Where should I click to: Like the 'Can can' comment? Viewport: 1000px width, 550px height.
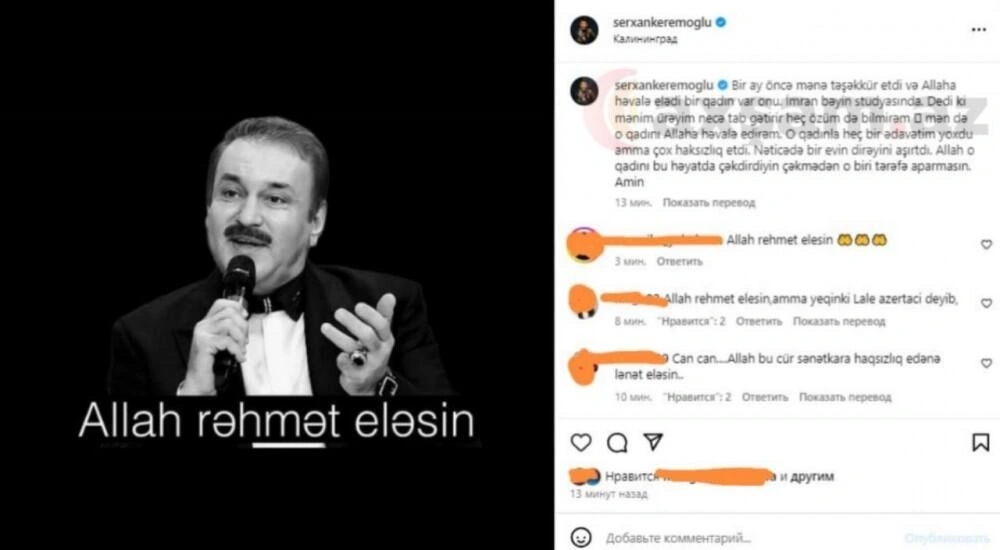coord(986,363)
